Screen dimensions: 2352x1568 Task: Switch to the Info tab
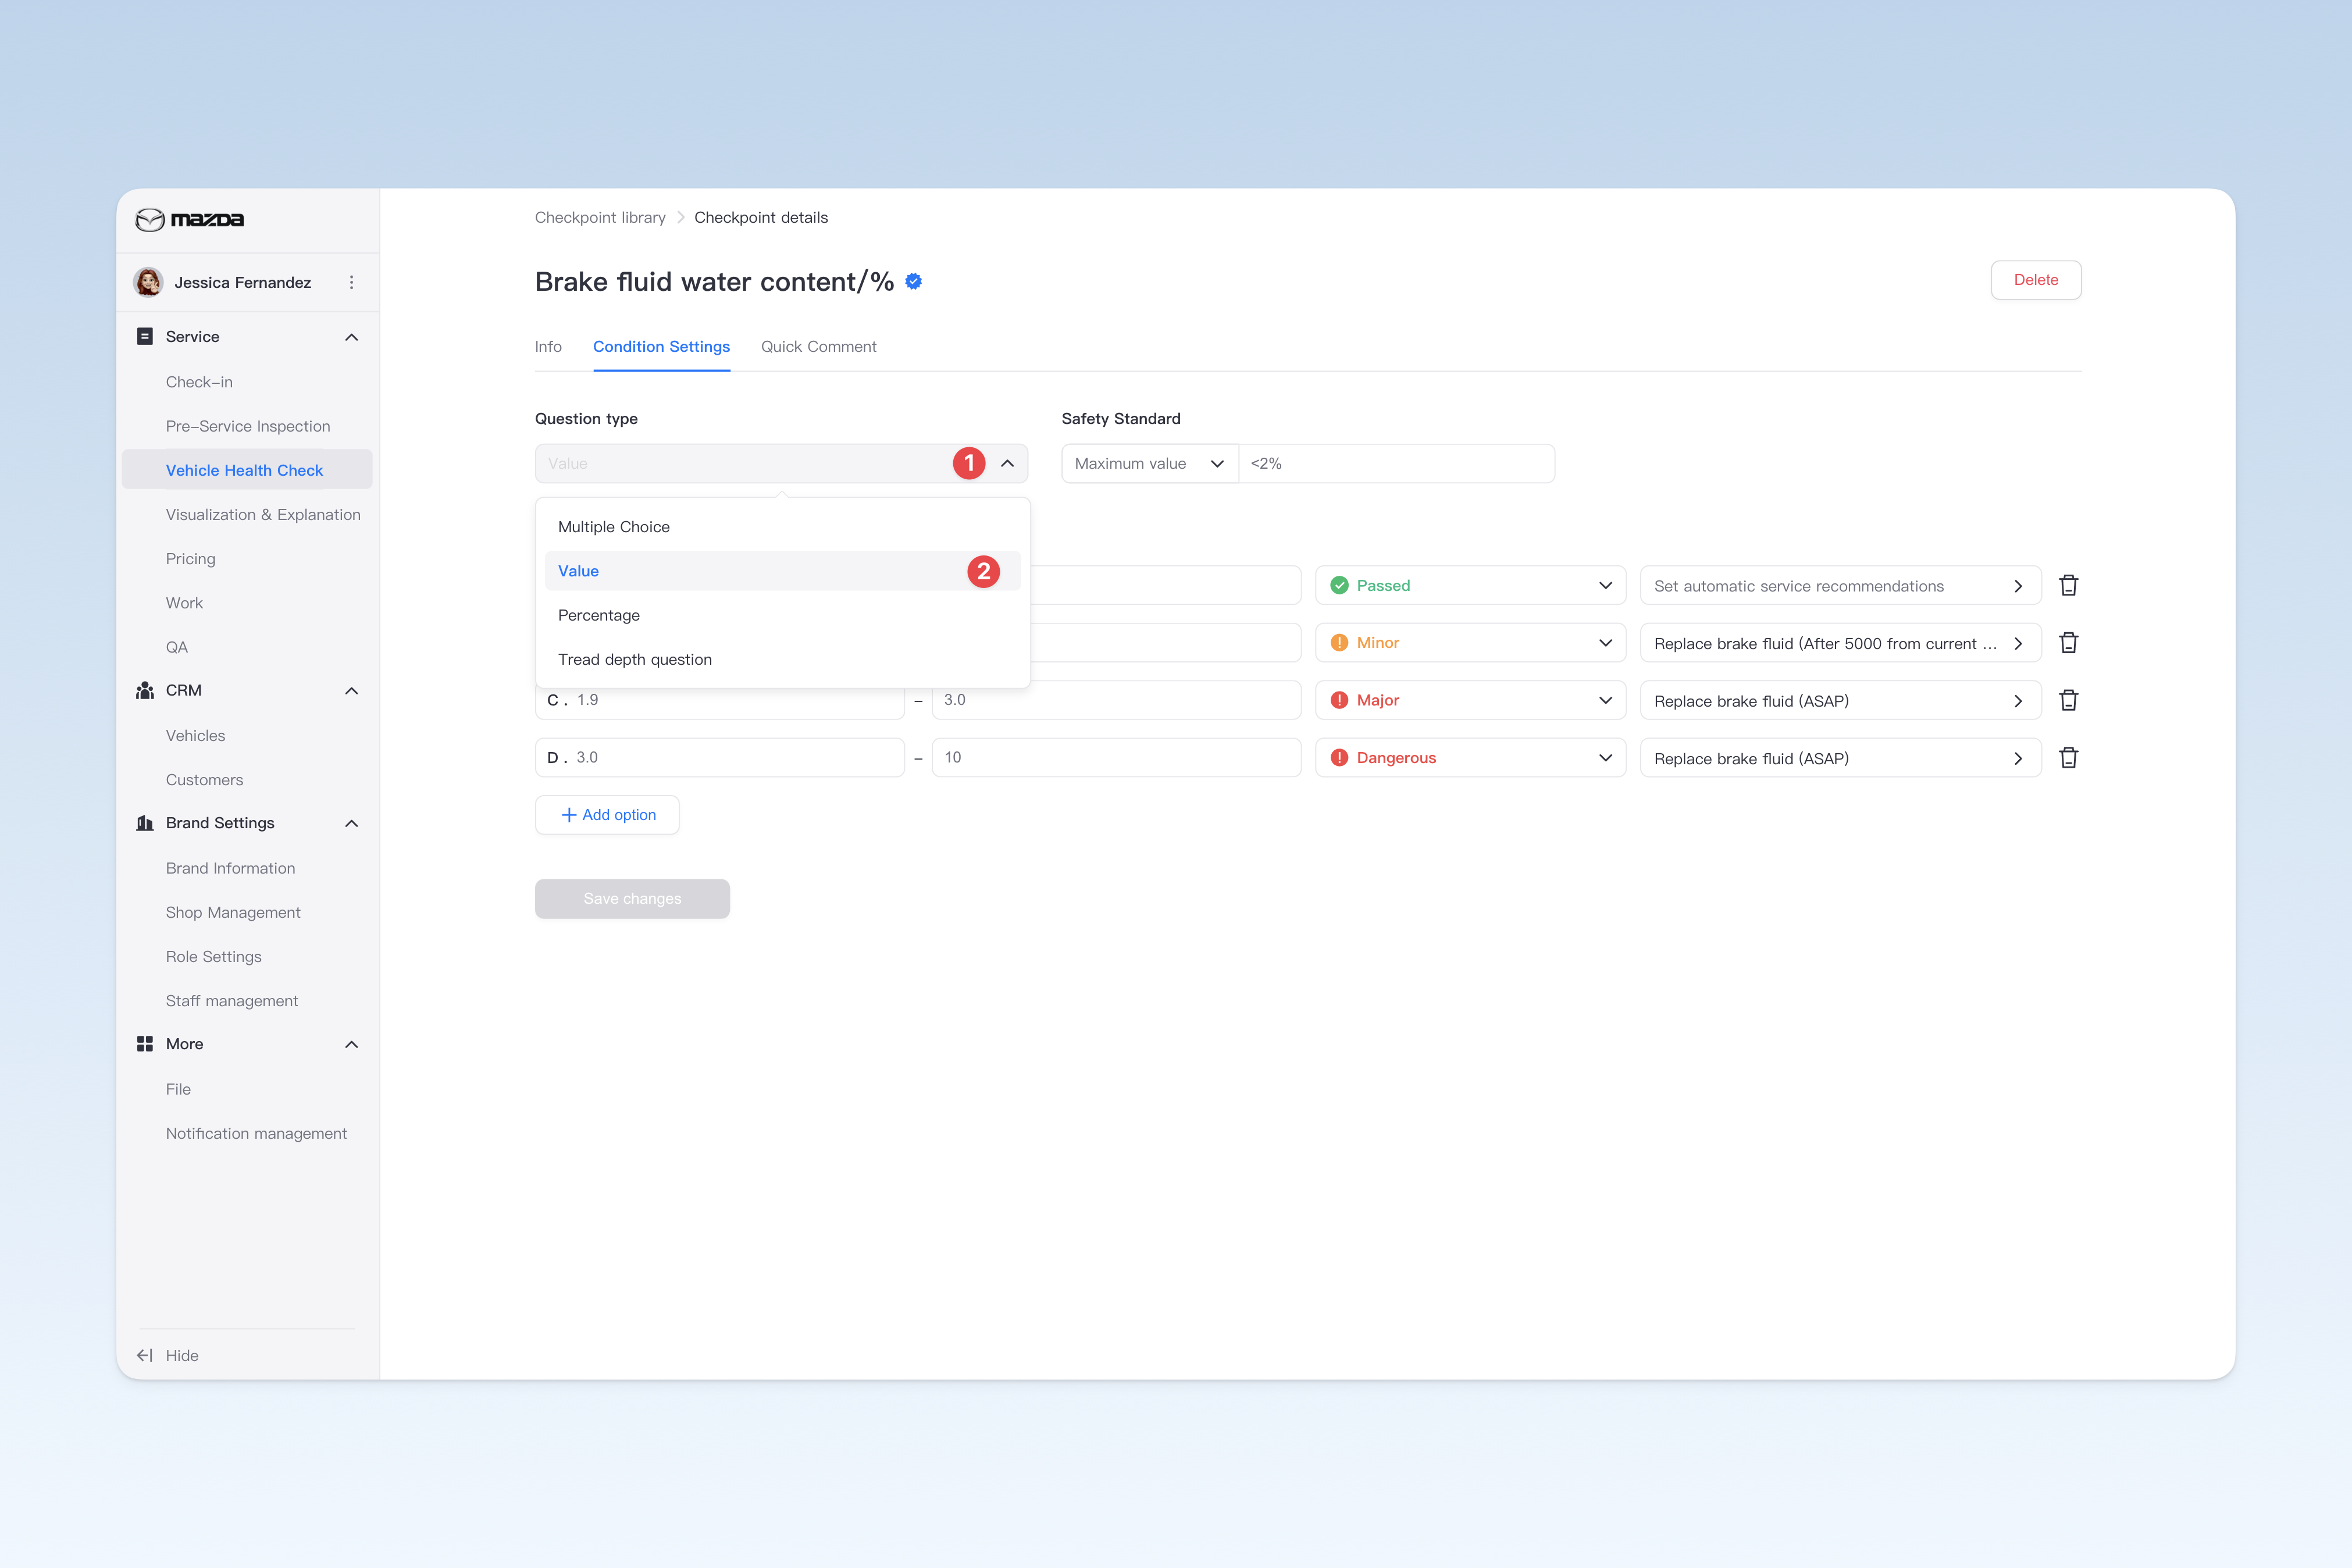point(548,346)
